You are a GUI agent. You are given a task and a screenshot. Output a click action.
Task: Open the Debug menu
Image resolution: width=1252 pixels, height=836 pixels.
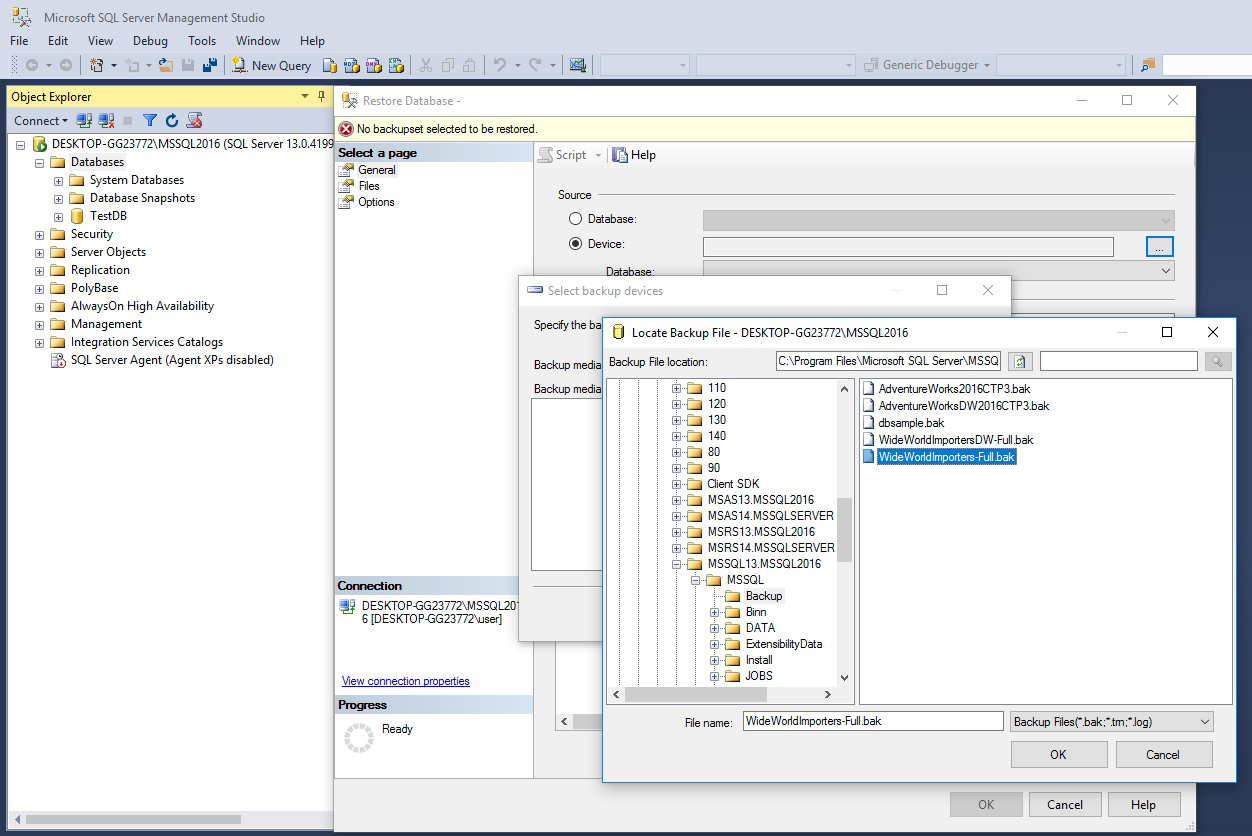coord(150,41)
